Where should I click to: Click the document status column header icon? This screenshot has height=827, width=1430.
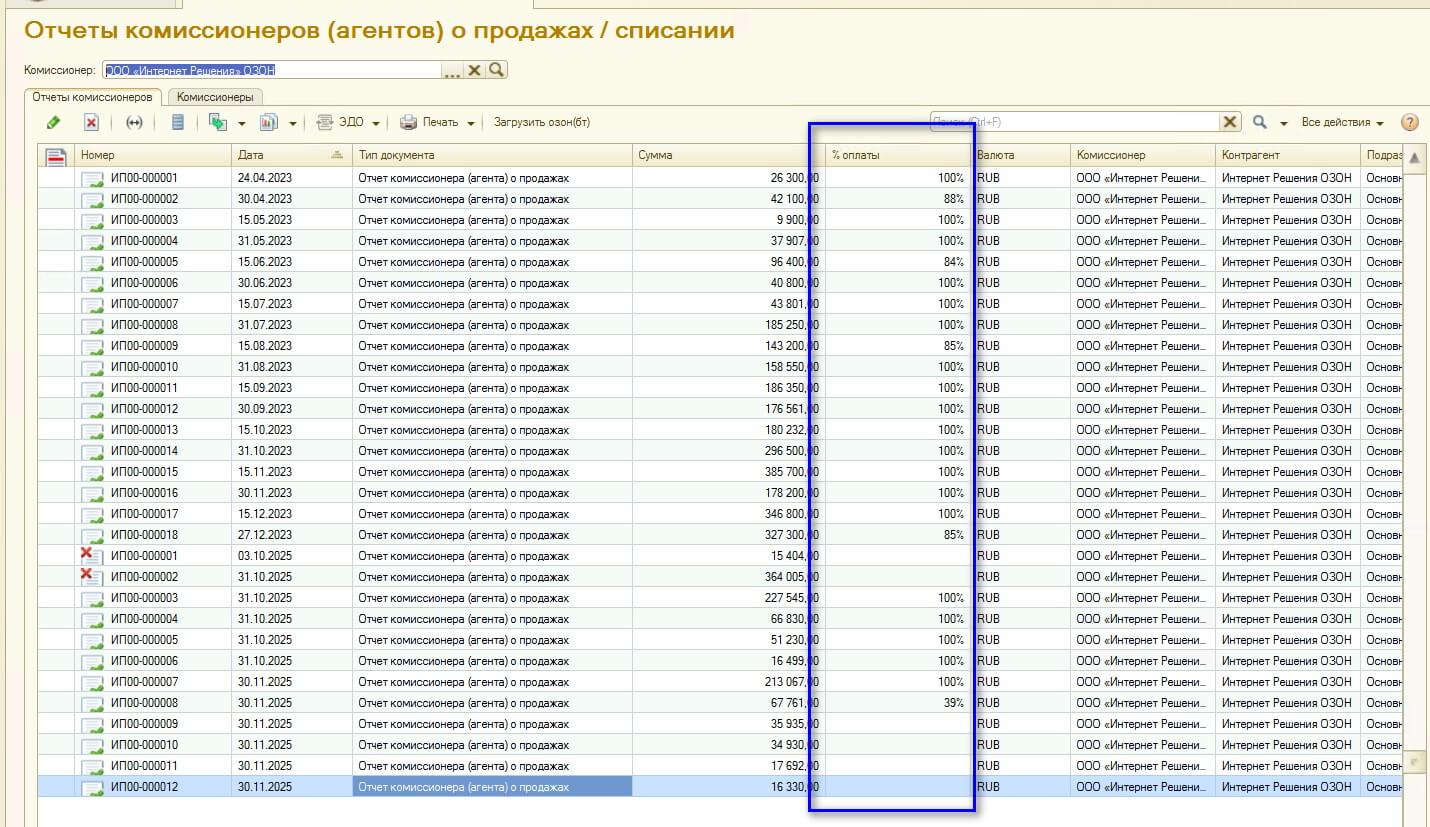pyautogui.click(x=57, y=155)
